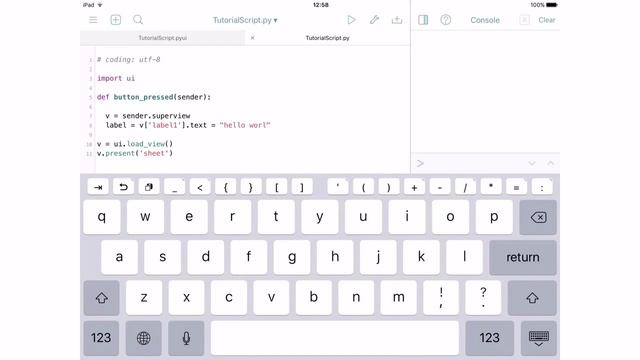Image resolution: width=640 pixels, height=360 pixels.
Task: Tap the letter q key
Action: tap(102, 217)
